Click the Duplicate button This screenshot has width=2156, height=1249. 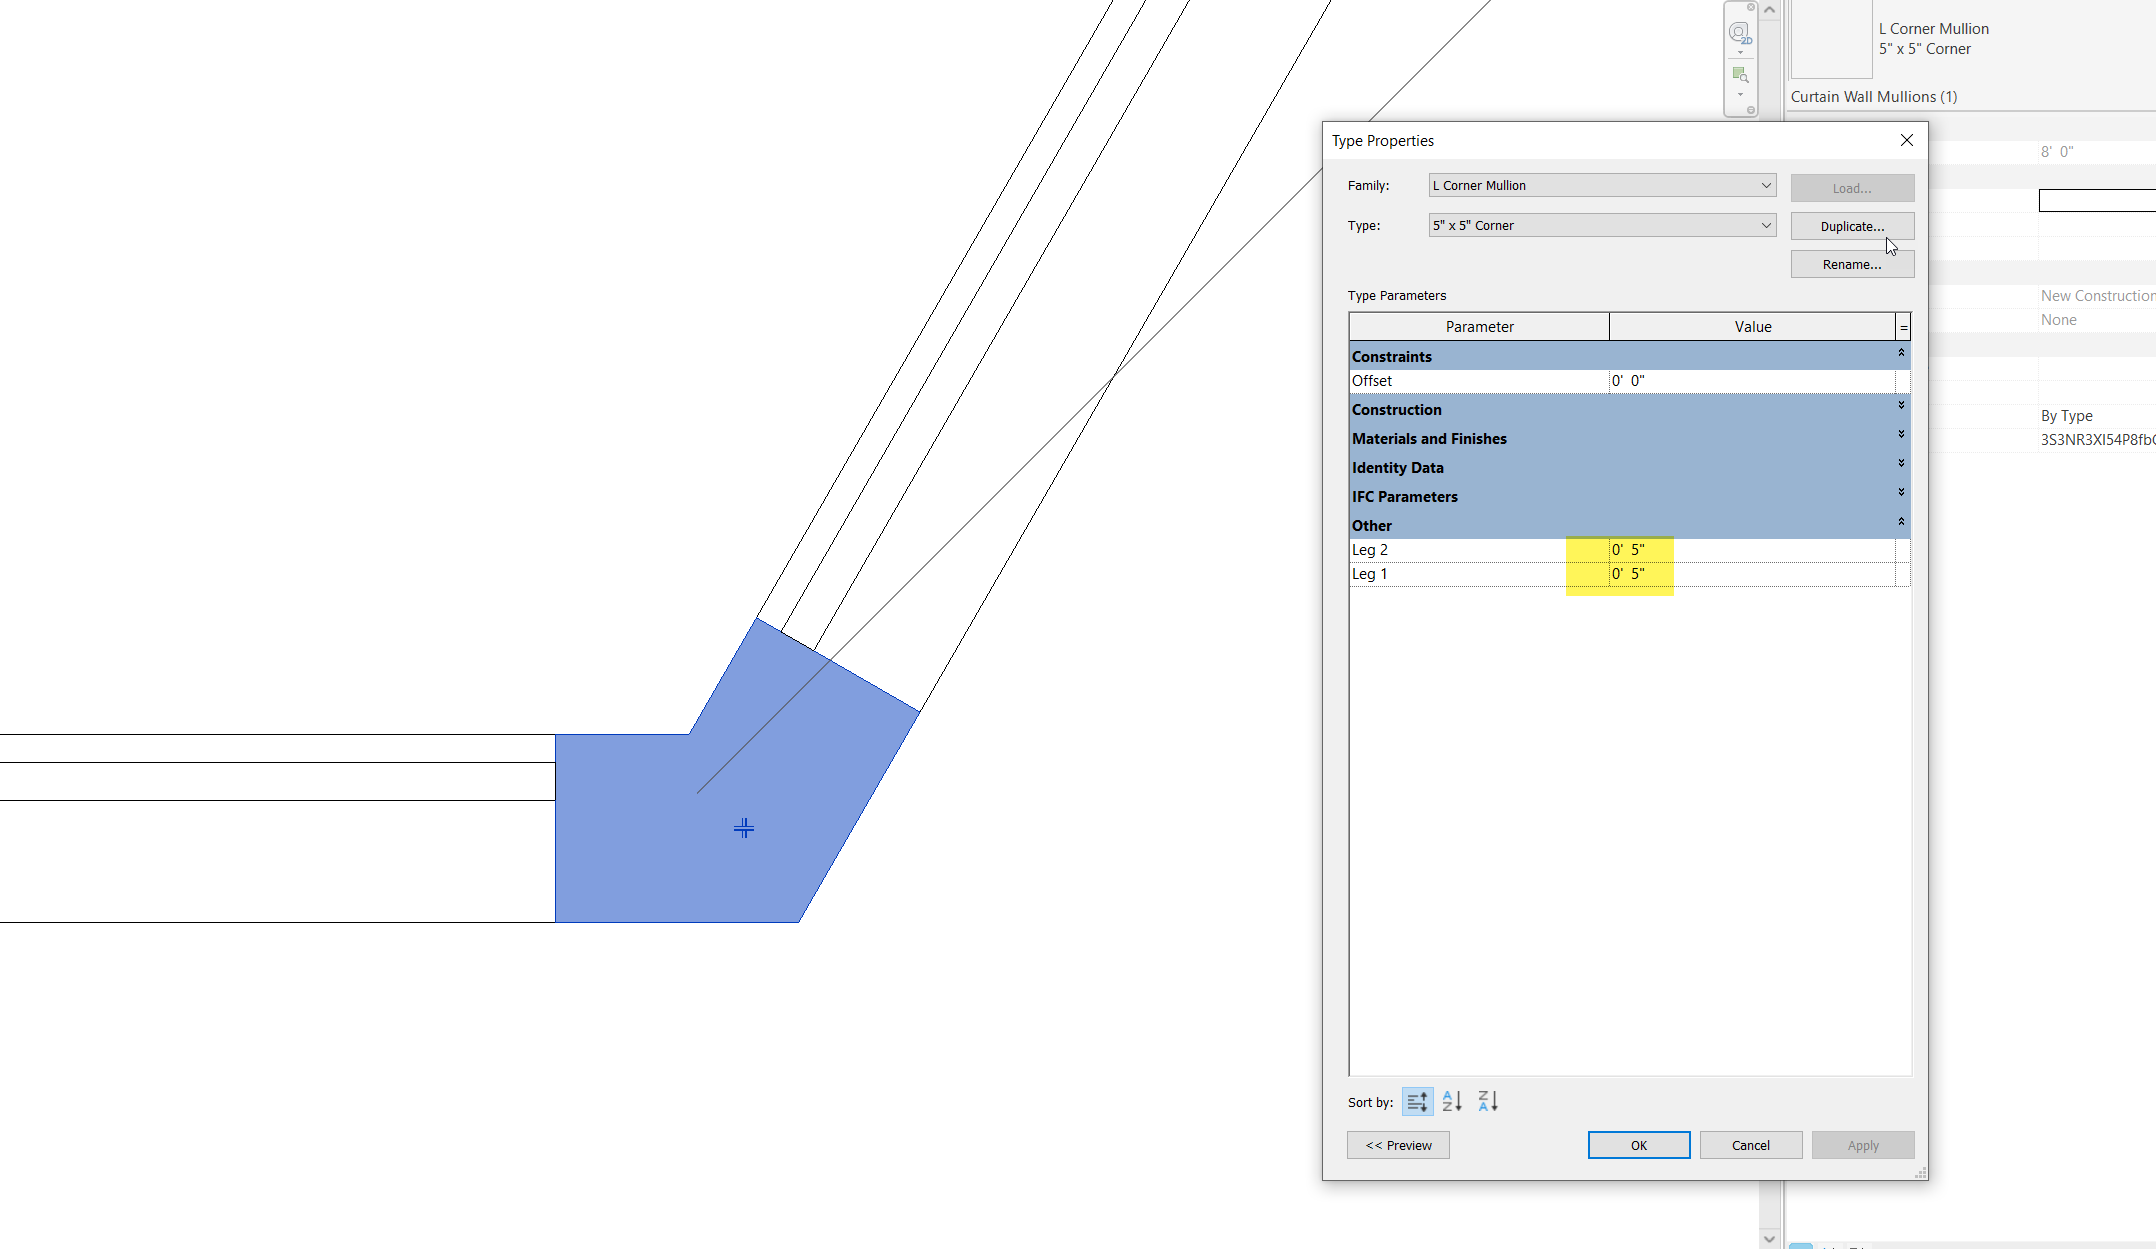coord(1852,226)
